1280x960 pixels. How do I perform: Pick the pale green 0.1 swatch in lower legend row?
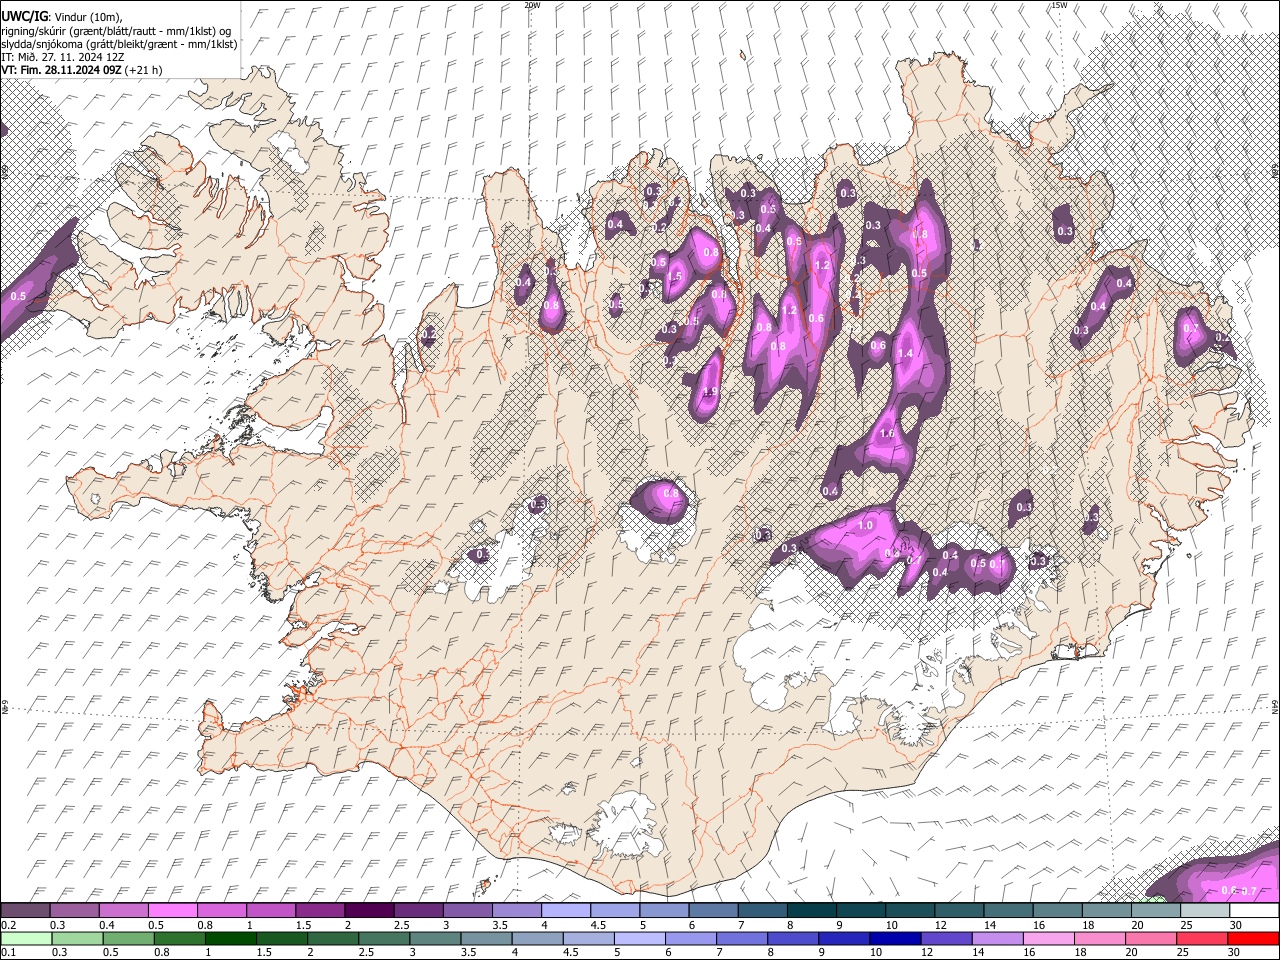[27, 938]
